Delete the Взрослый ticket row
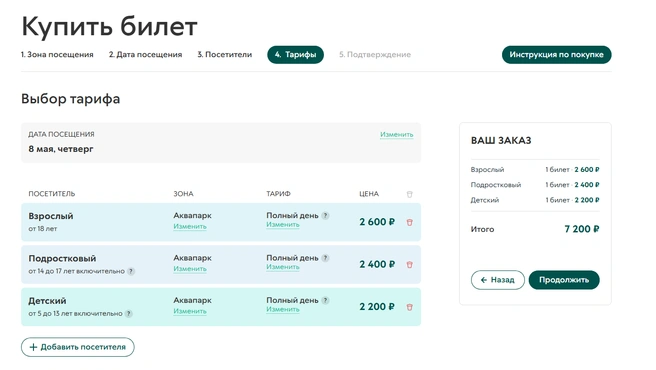656x370 pixels. [410, 222]
